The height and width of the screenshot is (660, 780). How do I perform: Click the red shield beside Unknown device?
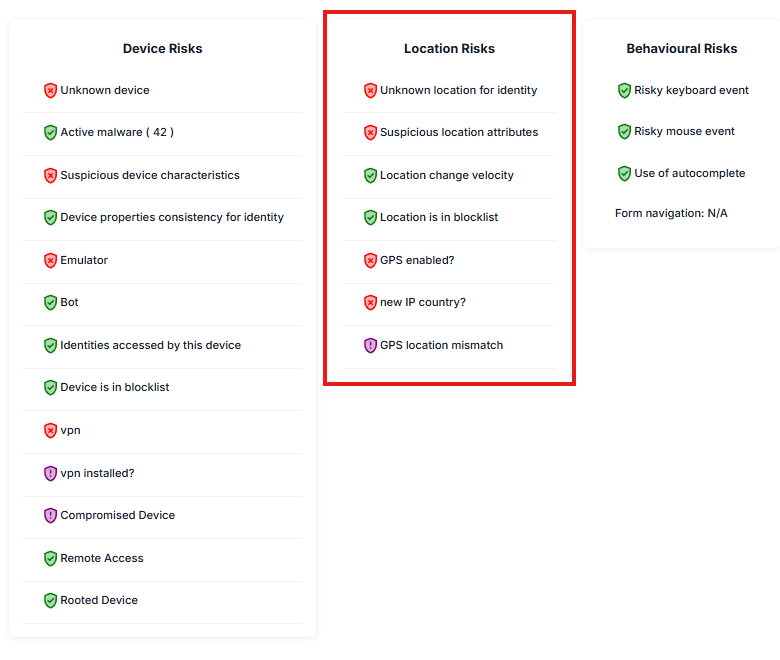pos(50,91)
